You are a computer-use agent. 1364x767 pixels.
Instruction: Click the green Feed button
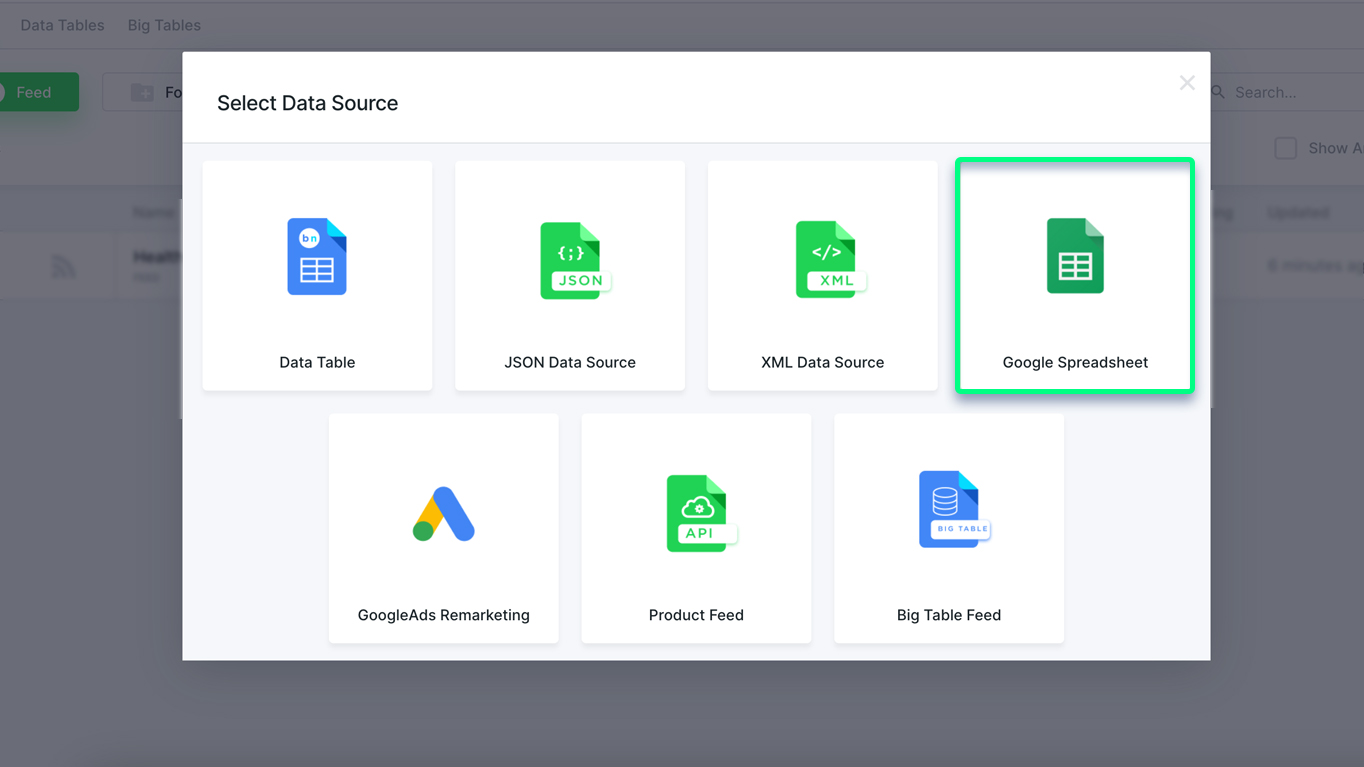[x=38, y=92]
